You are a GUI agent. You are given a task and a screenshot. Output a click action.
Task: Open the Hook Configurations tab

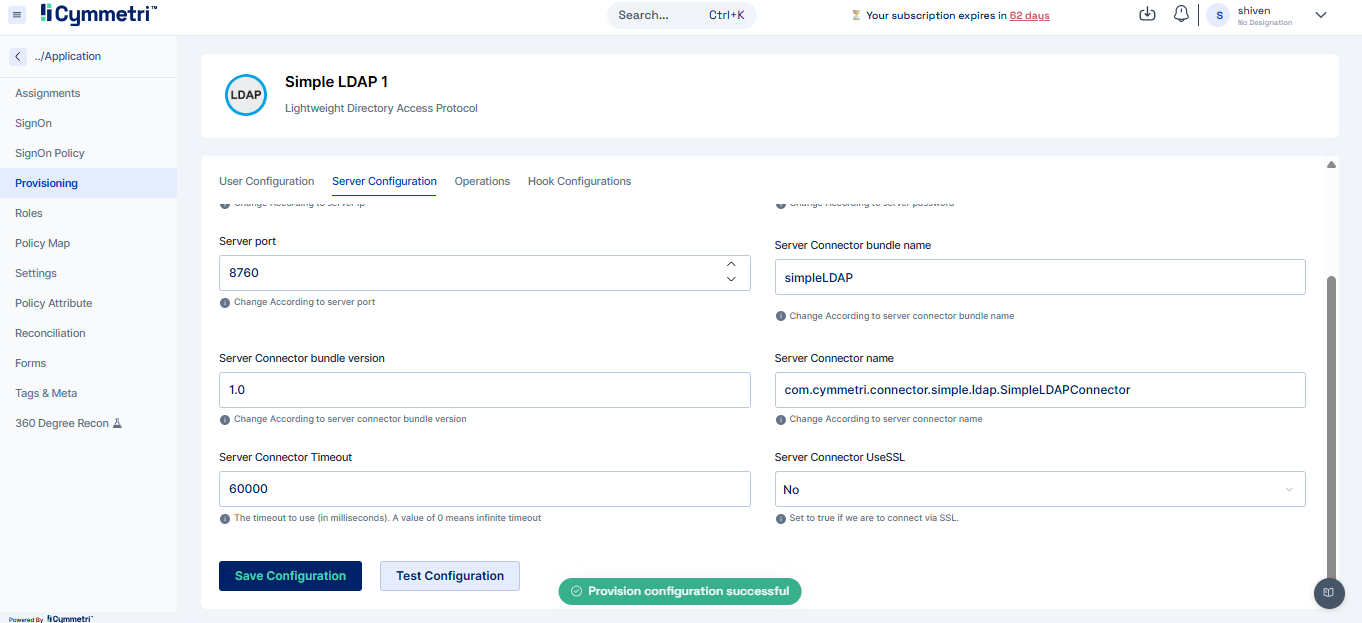(579, 181)
